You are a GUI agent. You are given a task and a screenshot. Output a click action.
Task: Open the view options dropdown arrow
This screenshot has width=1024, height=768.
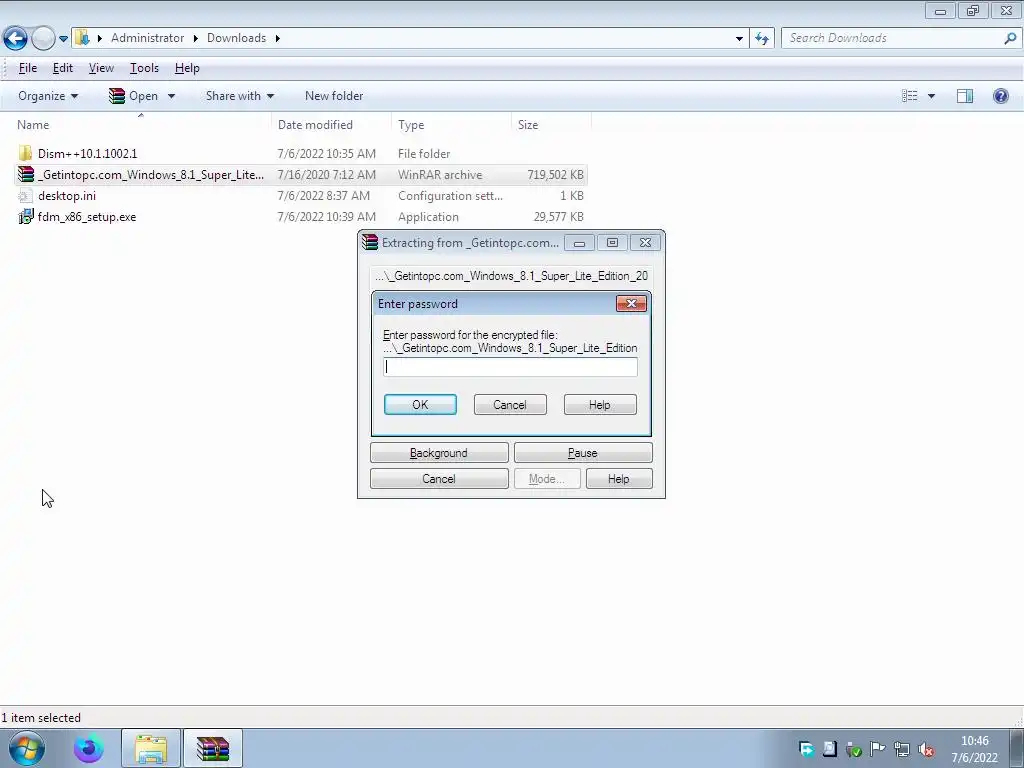click(931, 96)
